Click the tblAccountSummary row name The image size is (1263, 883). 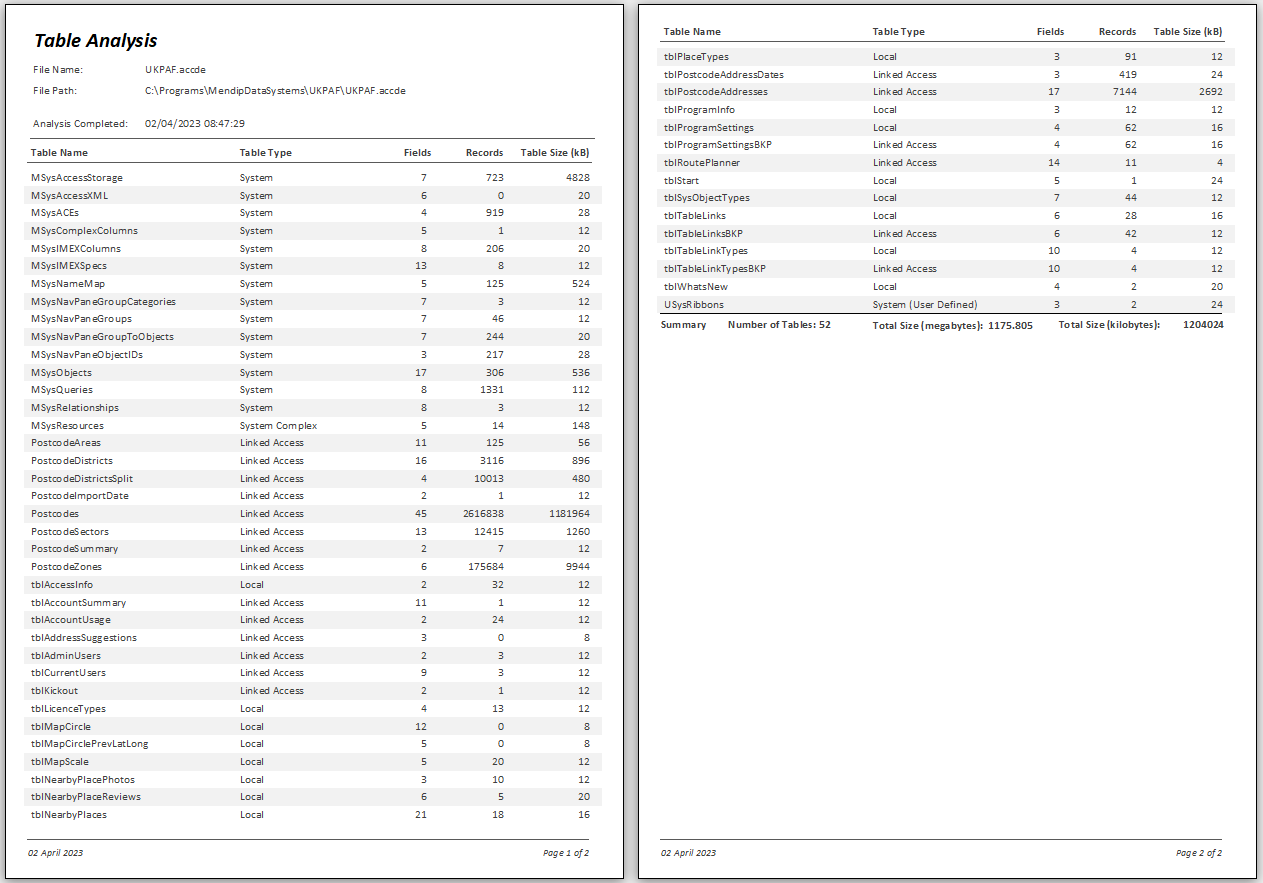point(79,603)
